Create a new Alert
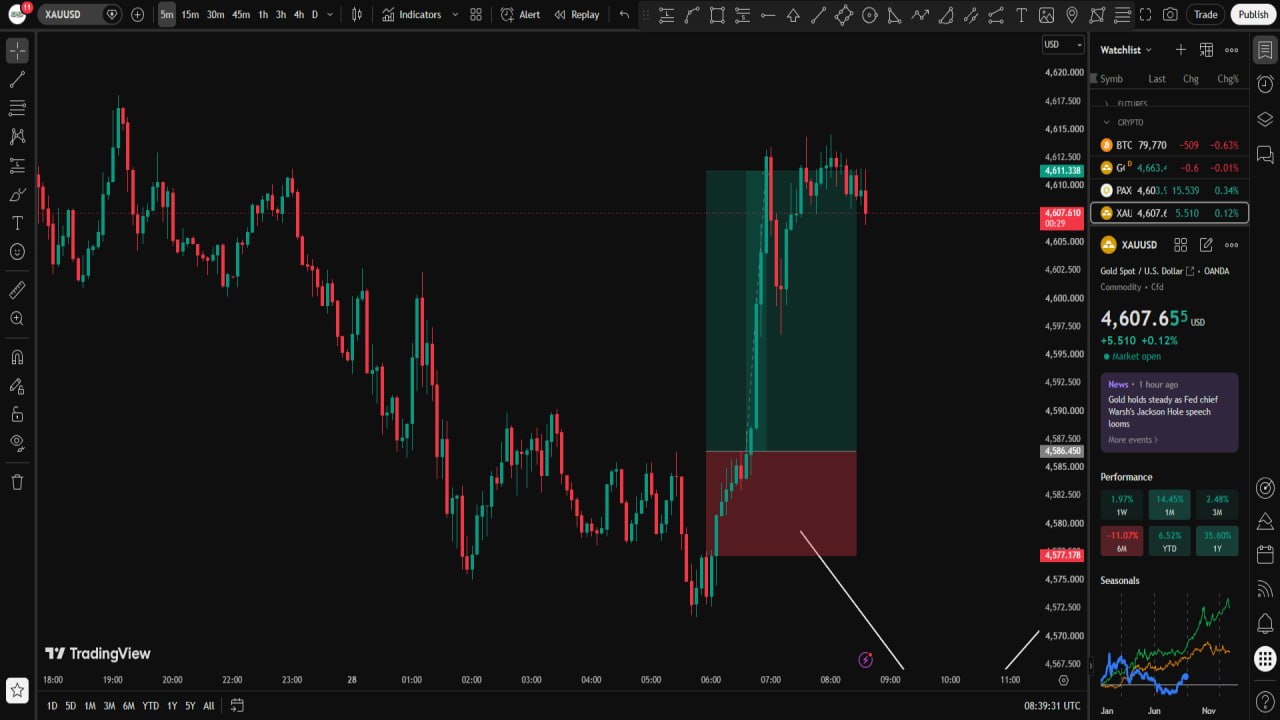Viewport: 1280px width, 720px height. (521, 15)
